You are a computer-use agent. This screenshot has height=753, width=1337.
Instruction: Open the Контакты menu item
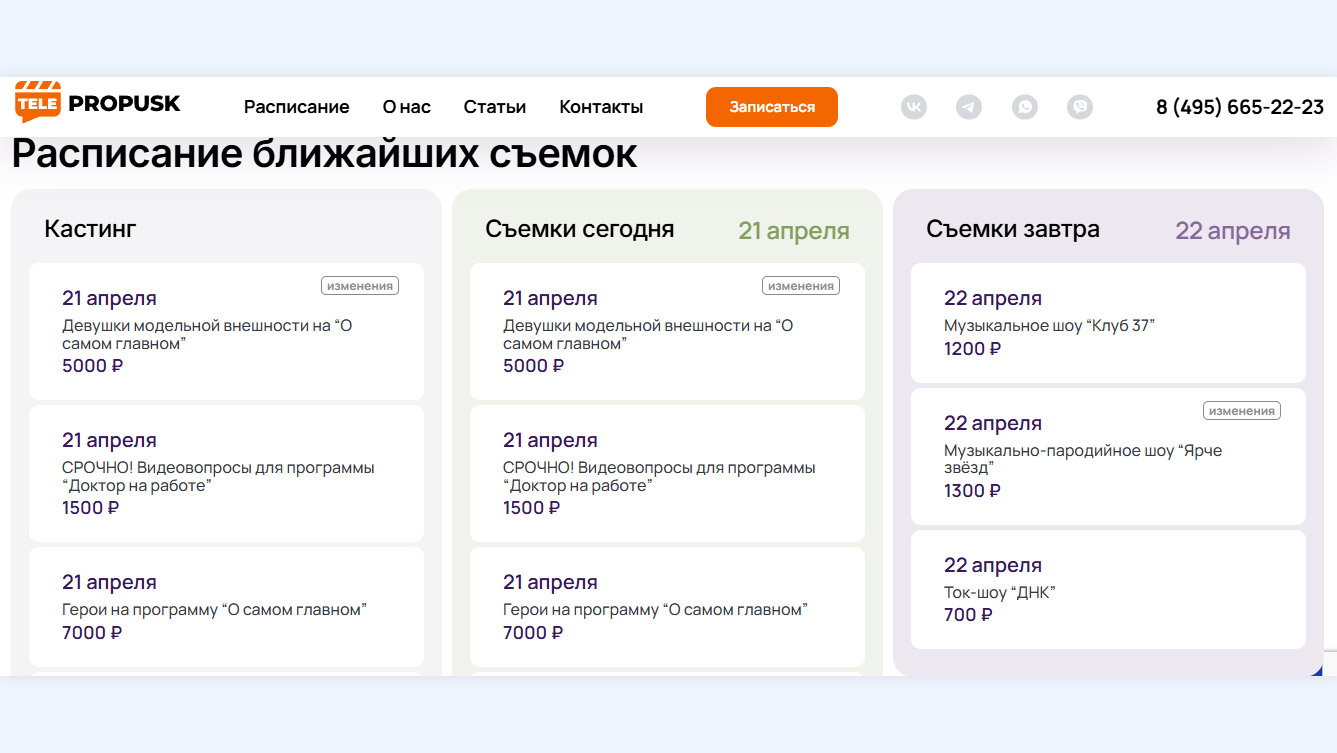tap(601, 107)
